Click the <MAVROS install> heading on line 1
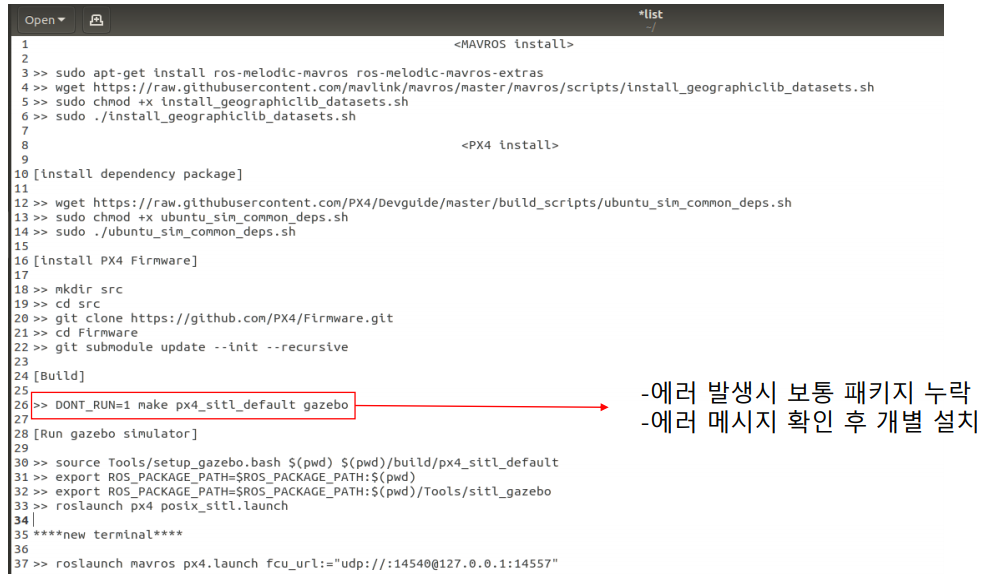989x578 pixels. [513, 44]
